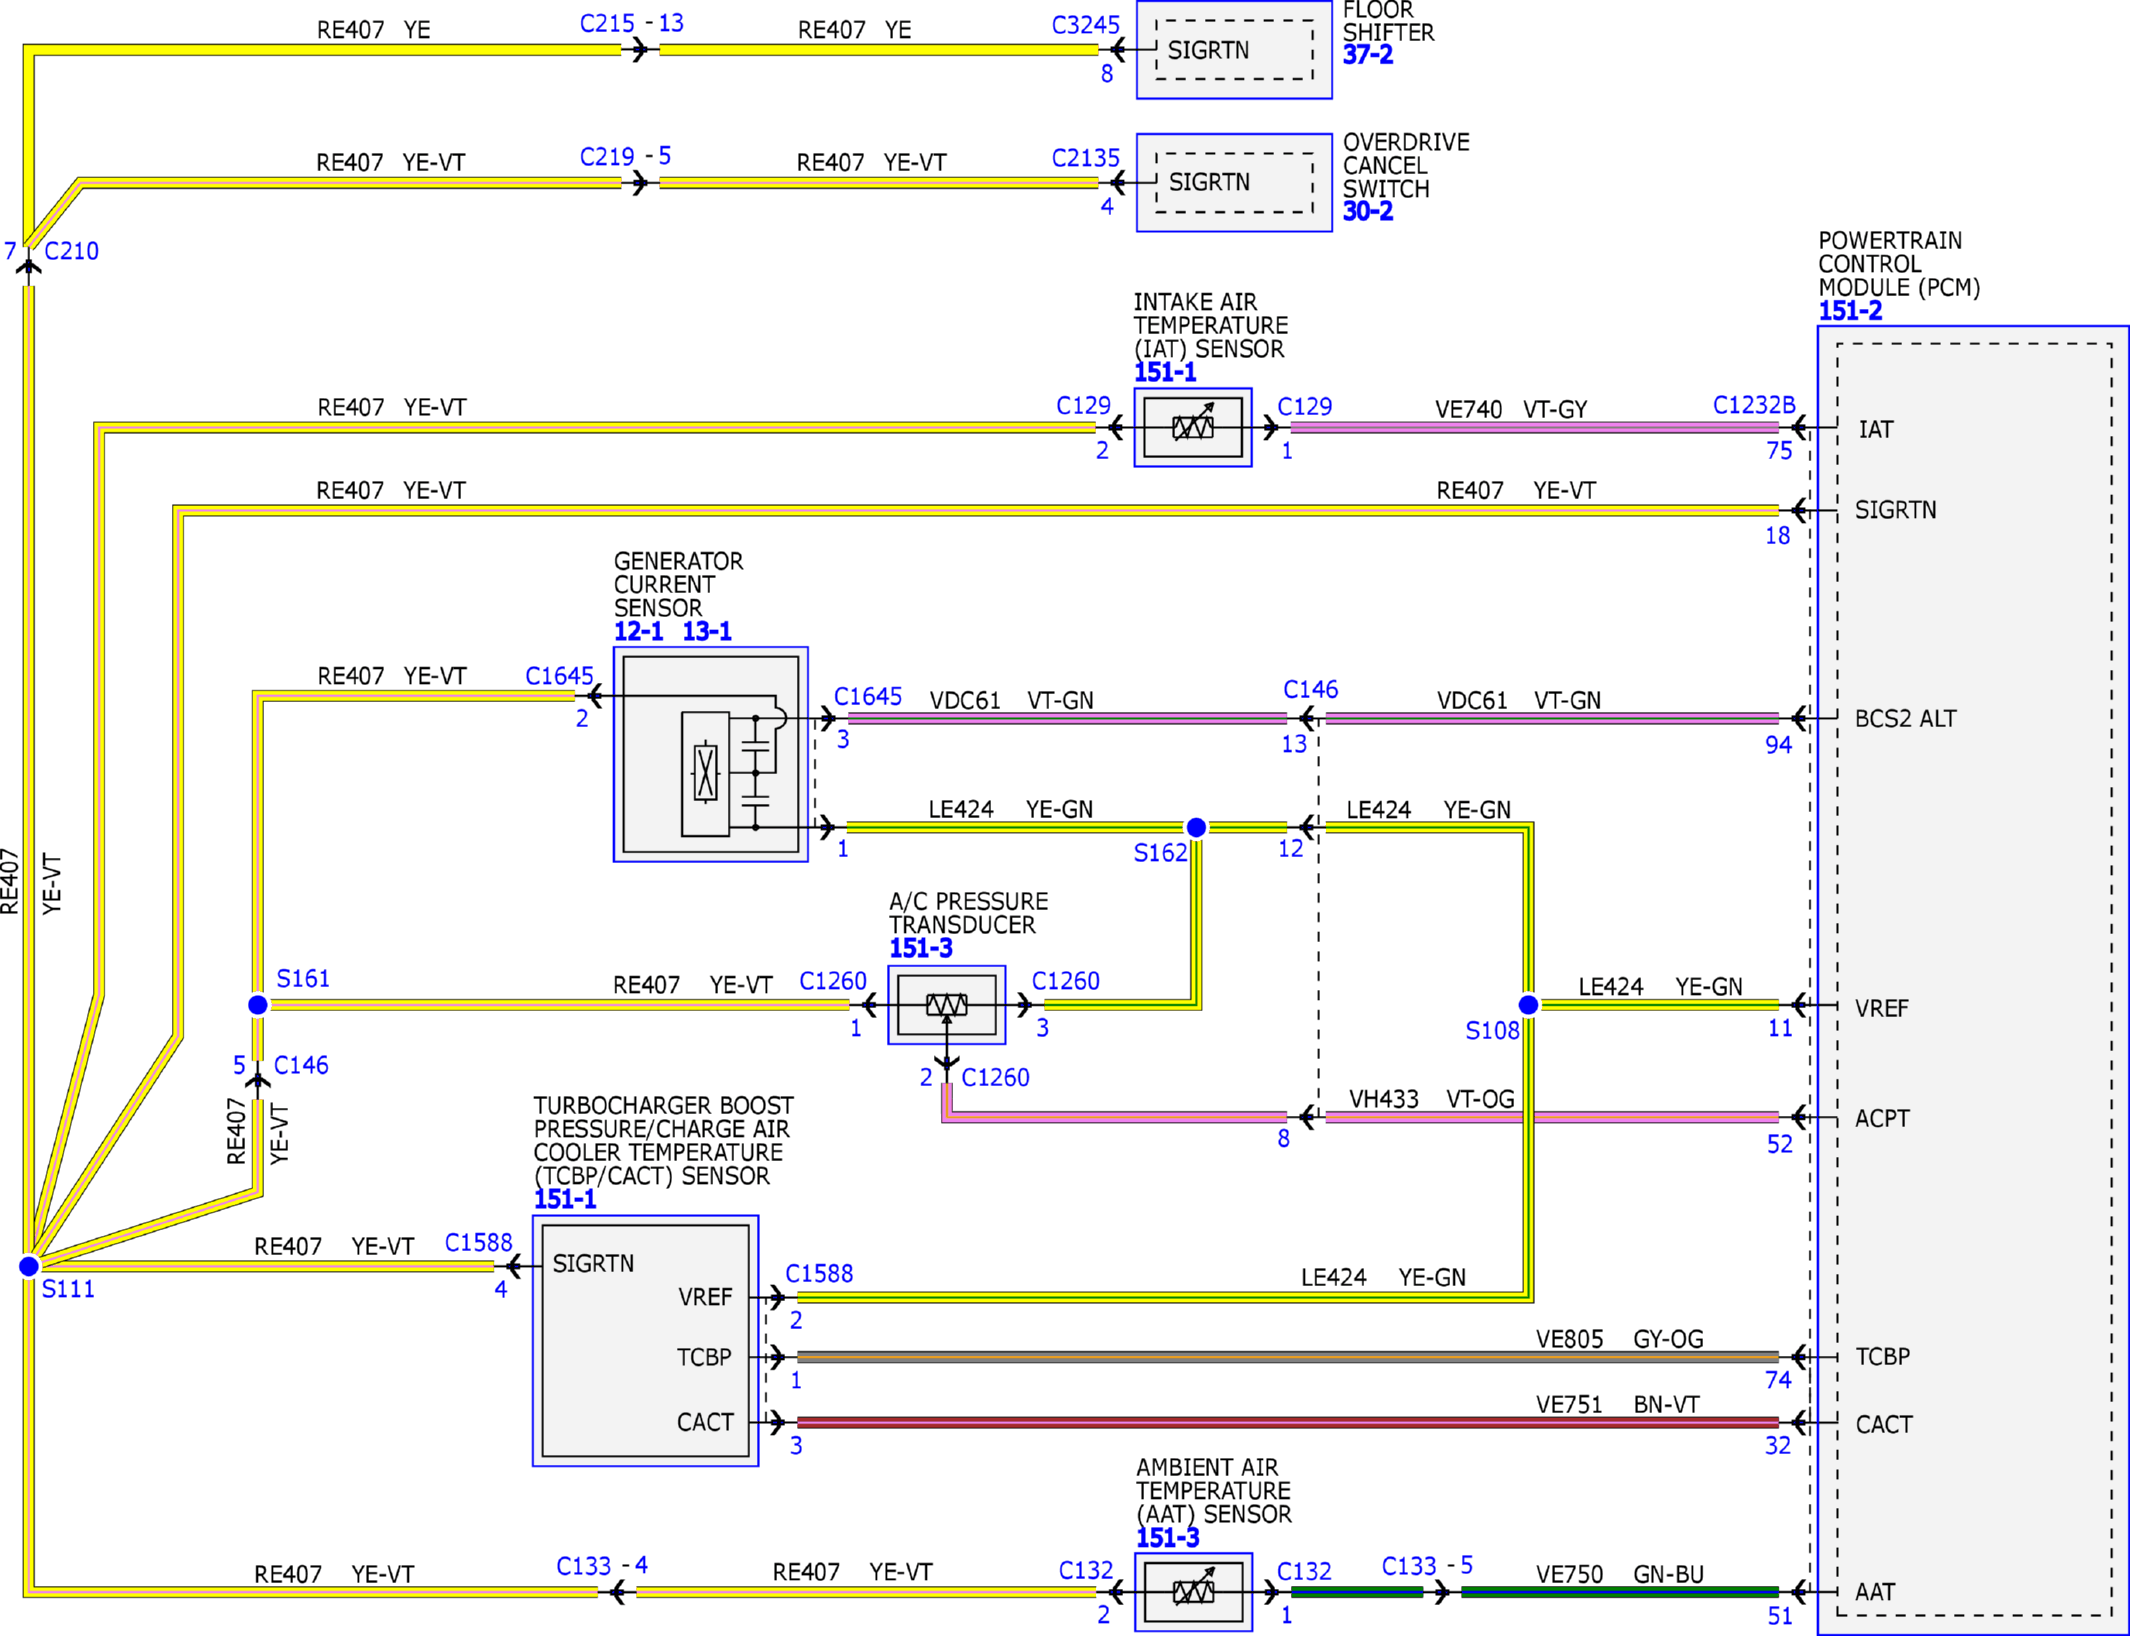Click the A/C pressure transducer symbol

click(946, 1005)
